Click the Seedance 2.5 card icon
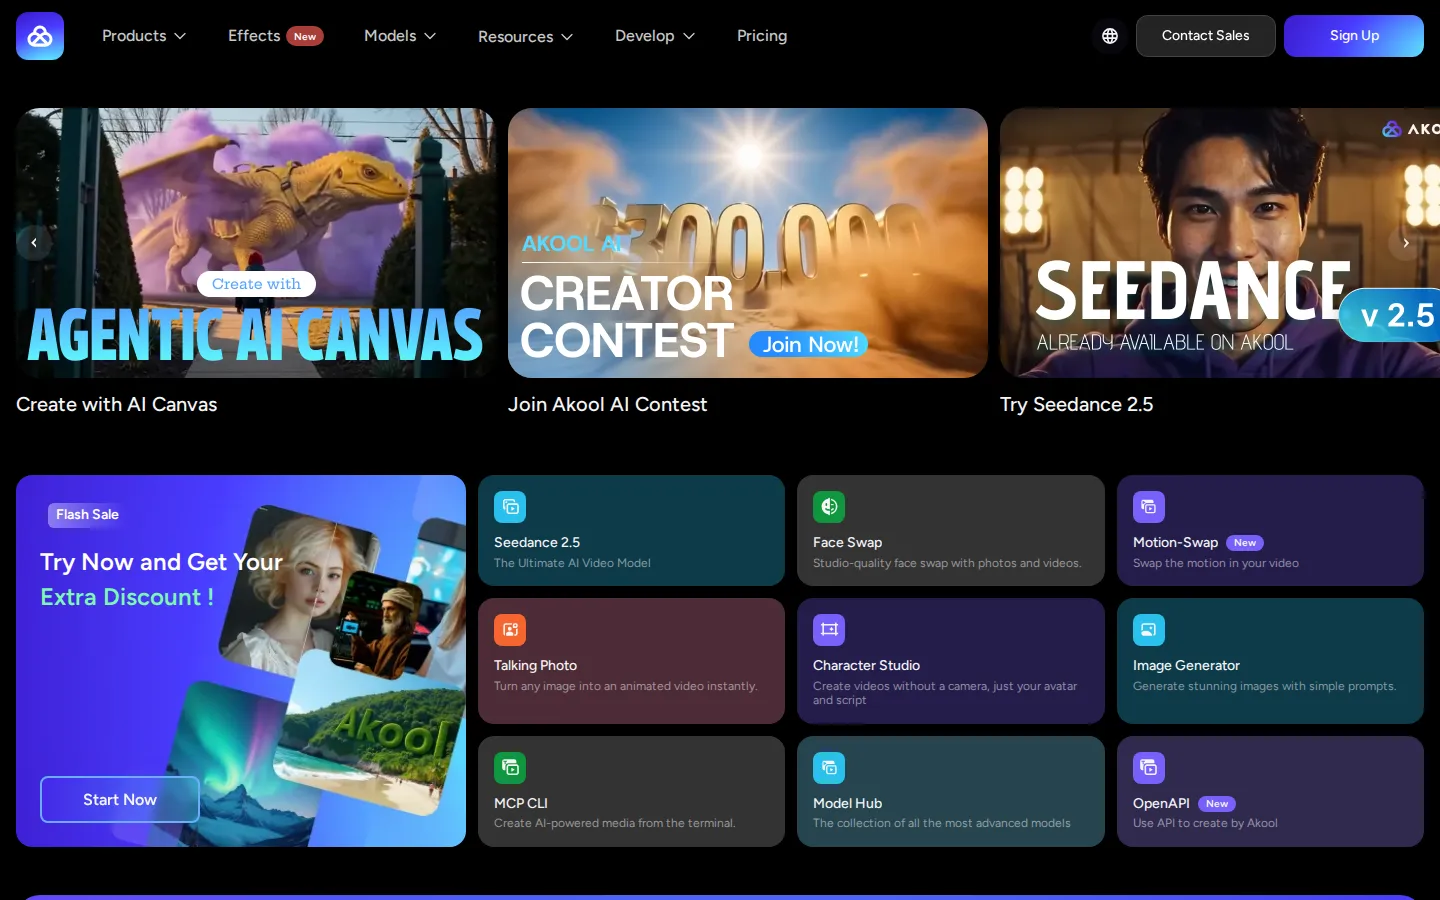This screenshot has width=1440, height=900. coord(510,507)
